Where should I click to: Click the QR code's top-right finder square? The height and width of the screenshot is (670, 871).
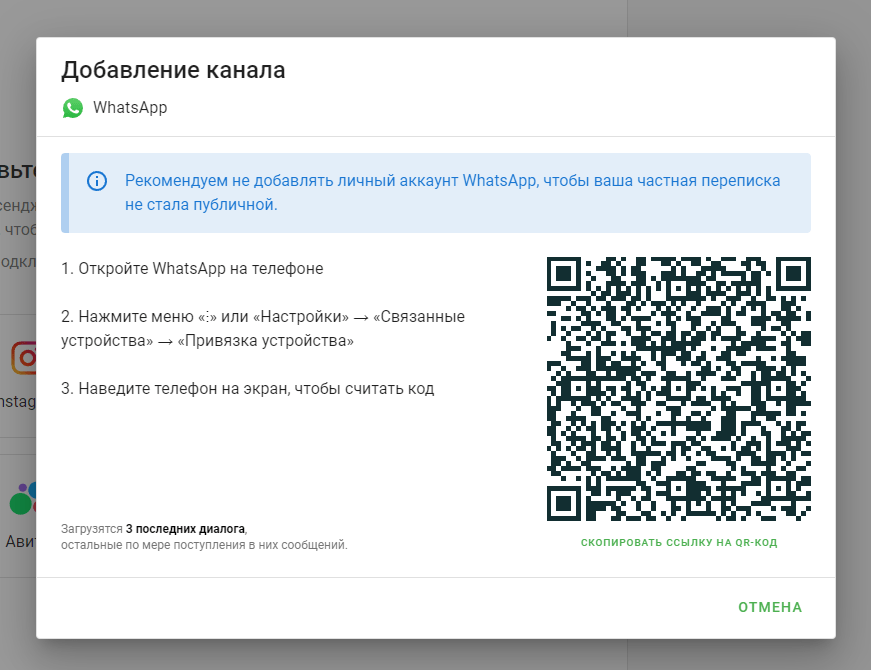794,274
